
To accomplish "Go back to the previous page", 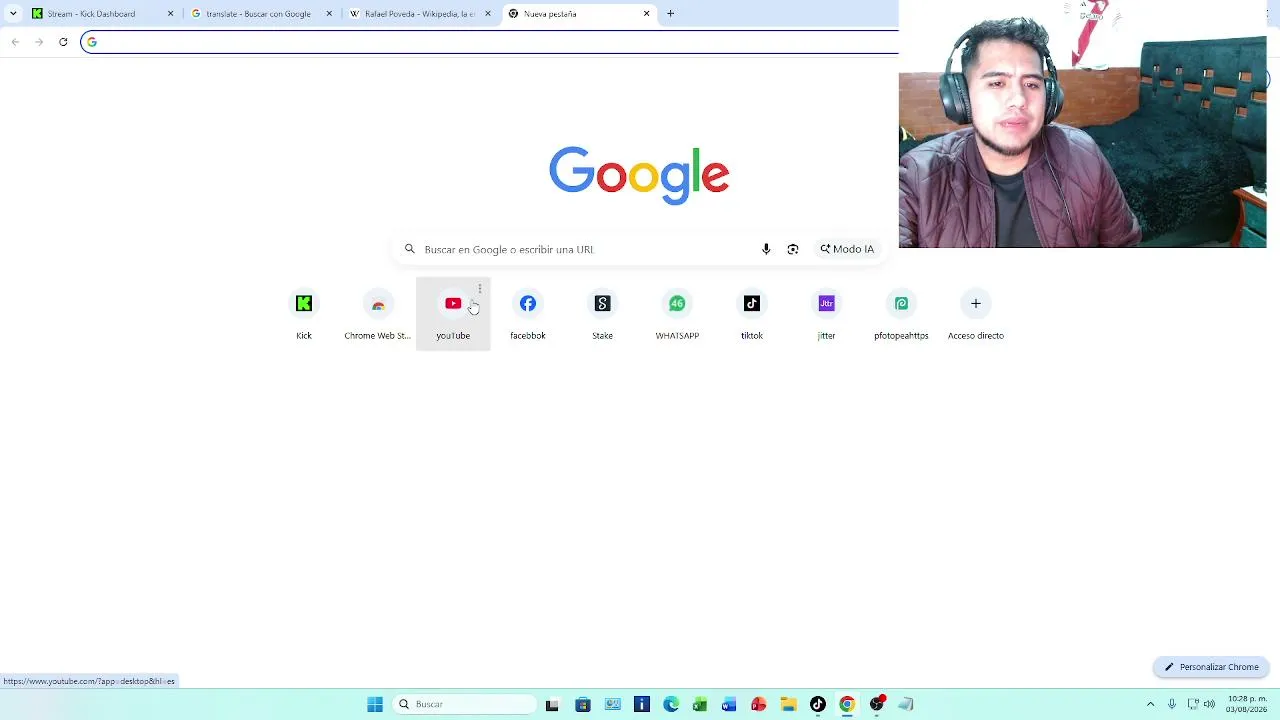I will click(15, 42).
